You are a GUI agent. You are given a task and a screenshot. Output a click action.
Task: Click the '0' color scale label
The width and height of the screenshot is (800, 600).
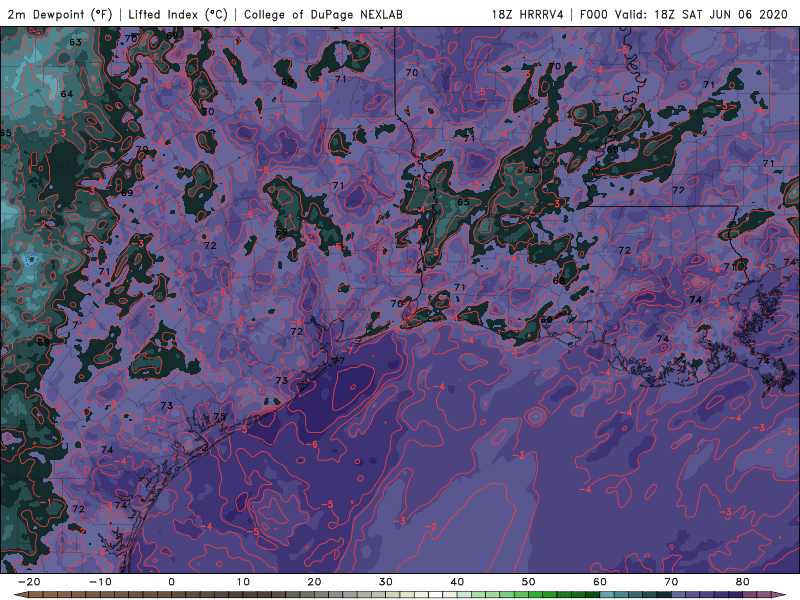click(x=171, y=582)
